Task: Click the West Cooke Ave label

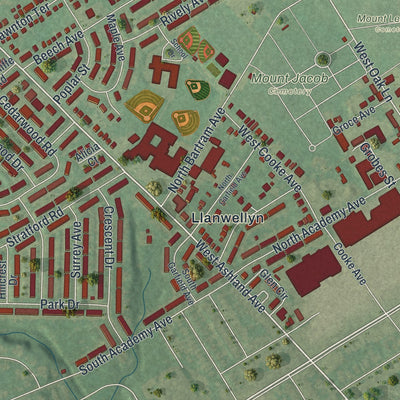Action: [x=270, y=158]
